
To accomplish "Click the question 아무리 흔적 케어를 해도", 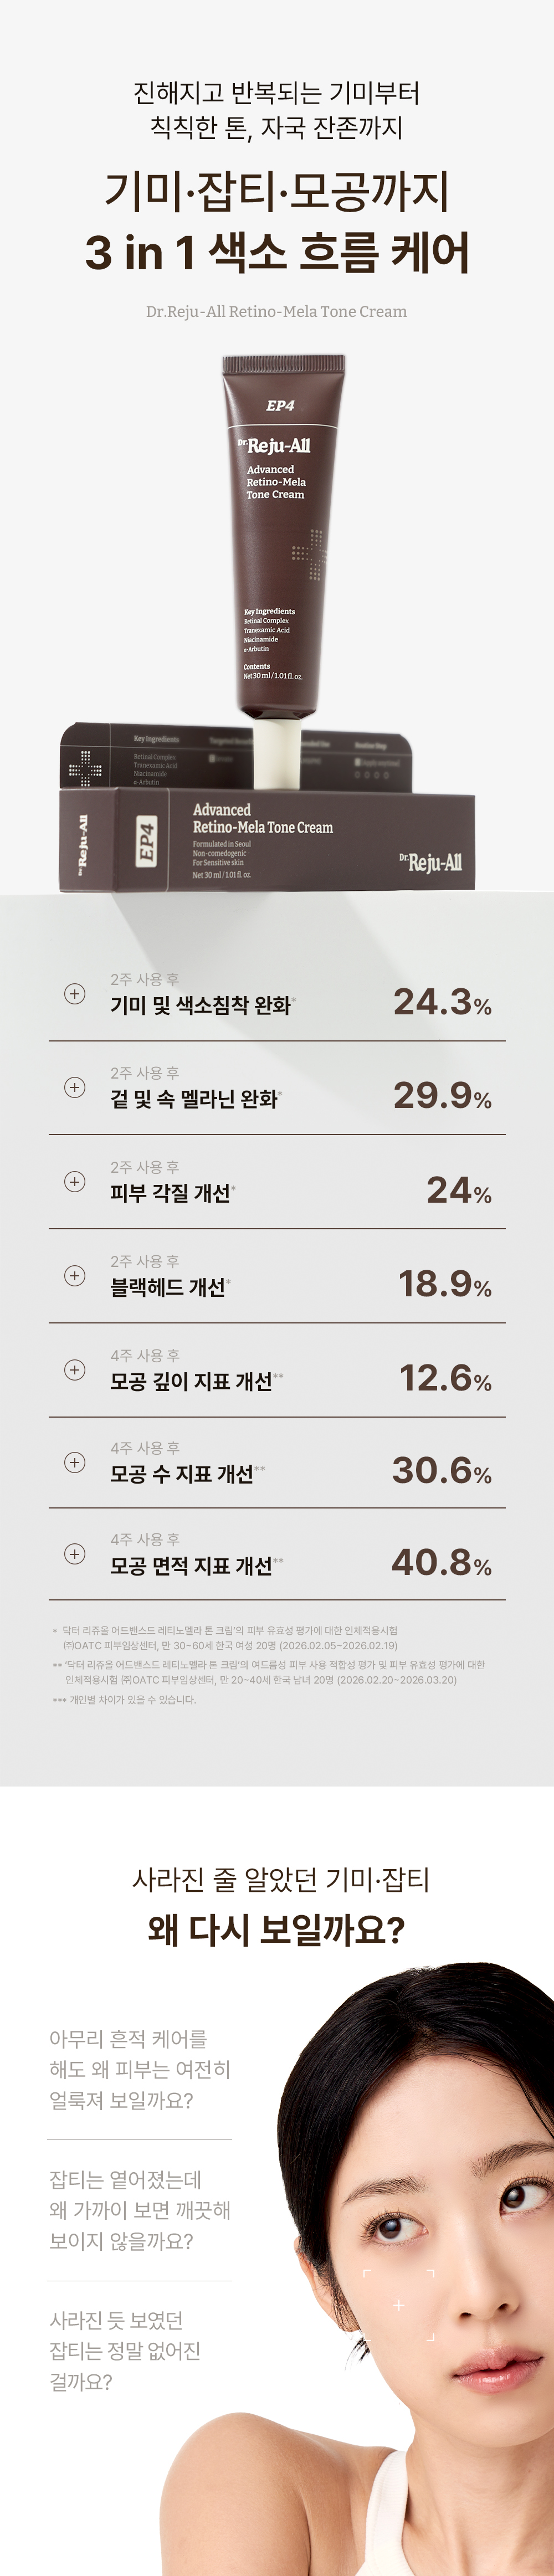I will [x=140, y=2069].
